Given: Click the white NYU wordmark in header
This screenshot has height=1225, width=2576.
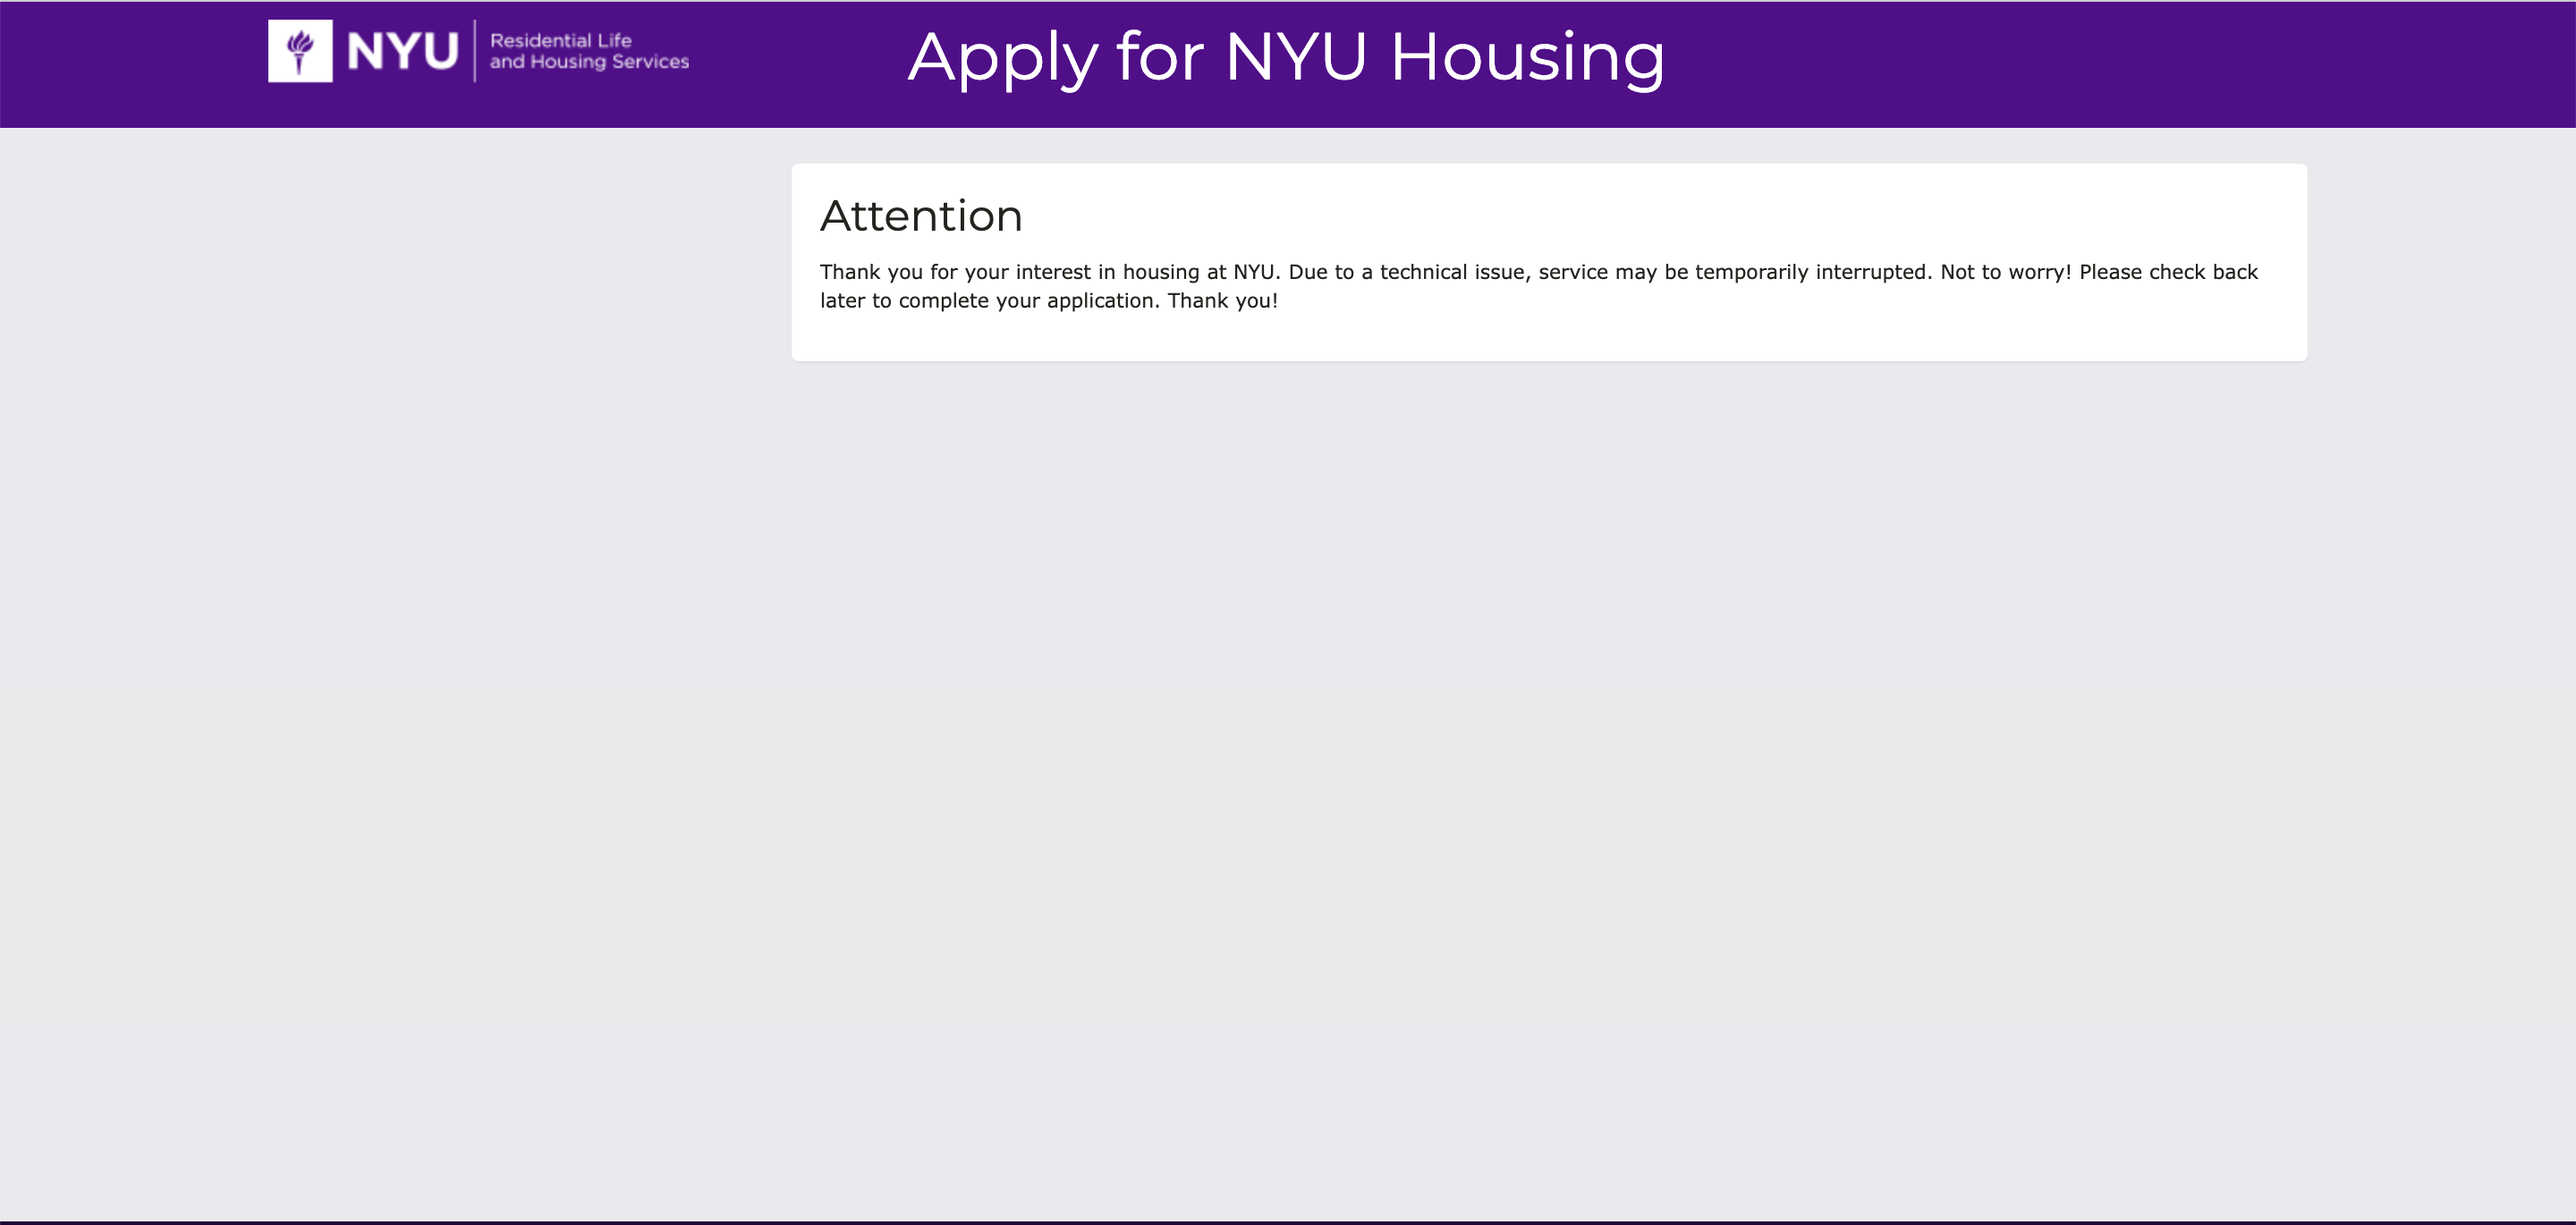Looking at the screenshot, I should pyautogui.click(x=402, y=51).
